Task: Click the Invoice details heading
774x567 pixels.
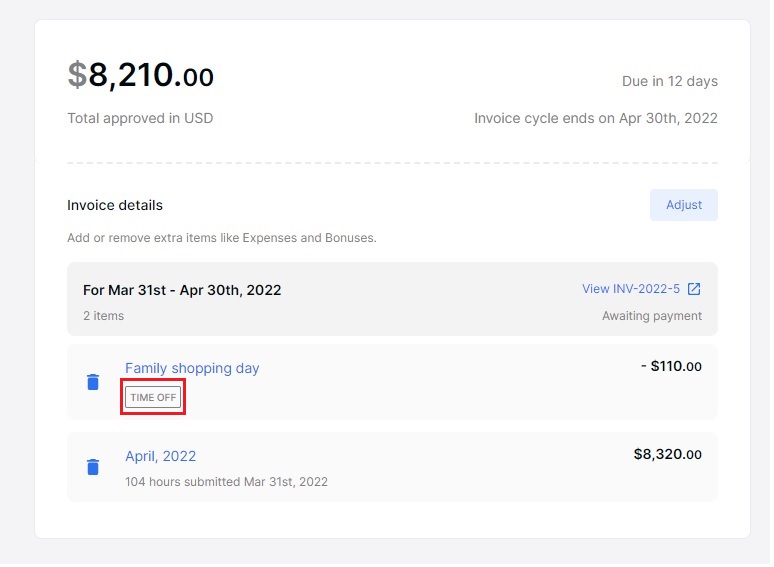Action: 115,205
